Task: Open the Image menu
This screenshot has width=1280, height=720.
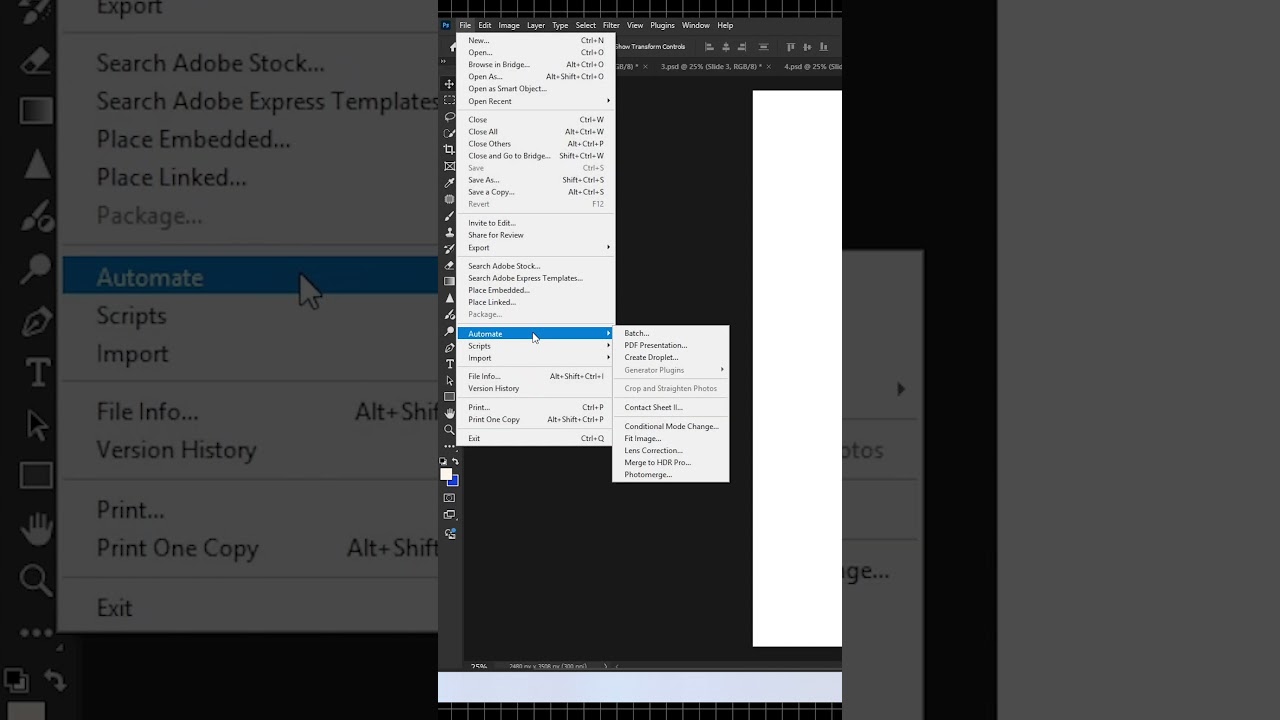Action: (509, 25)
